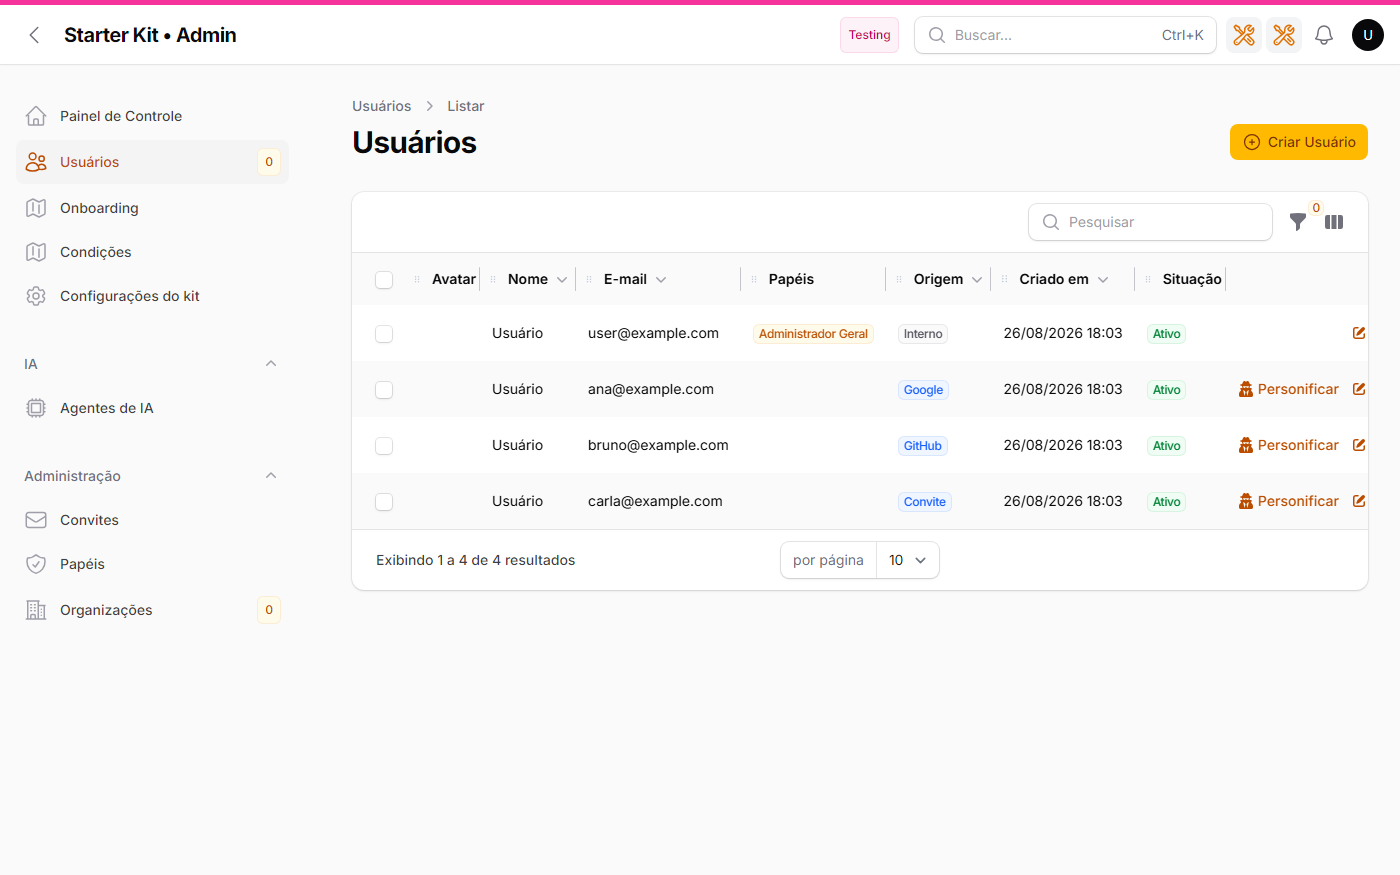Collapse the IA sidebar group
1400x875 pixels.
click(x=271, y=364)
